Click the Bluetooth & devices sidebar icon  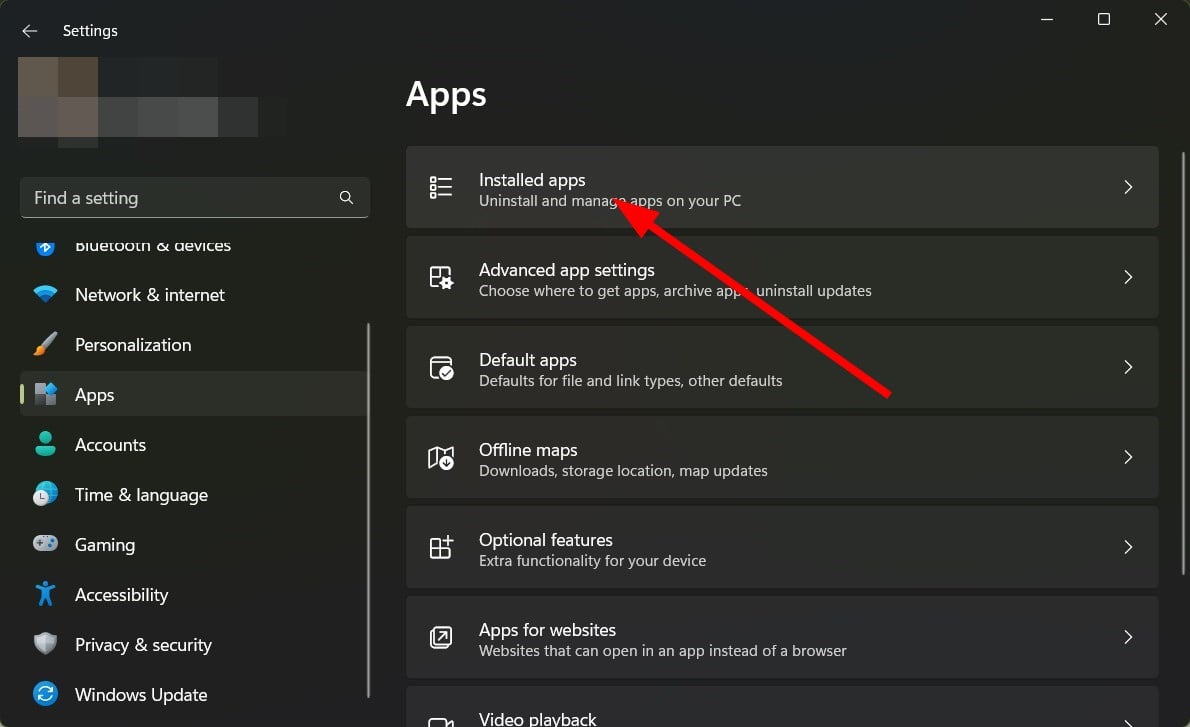pyautogui.click(x=45, y=245)
